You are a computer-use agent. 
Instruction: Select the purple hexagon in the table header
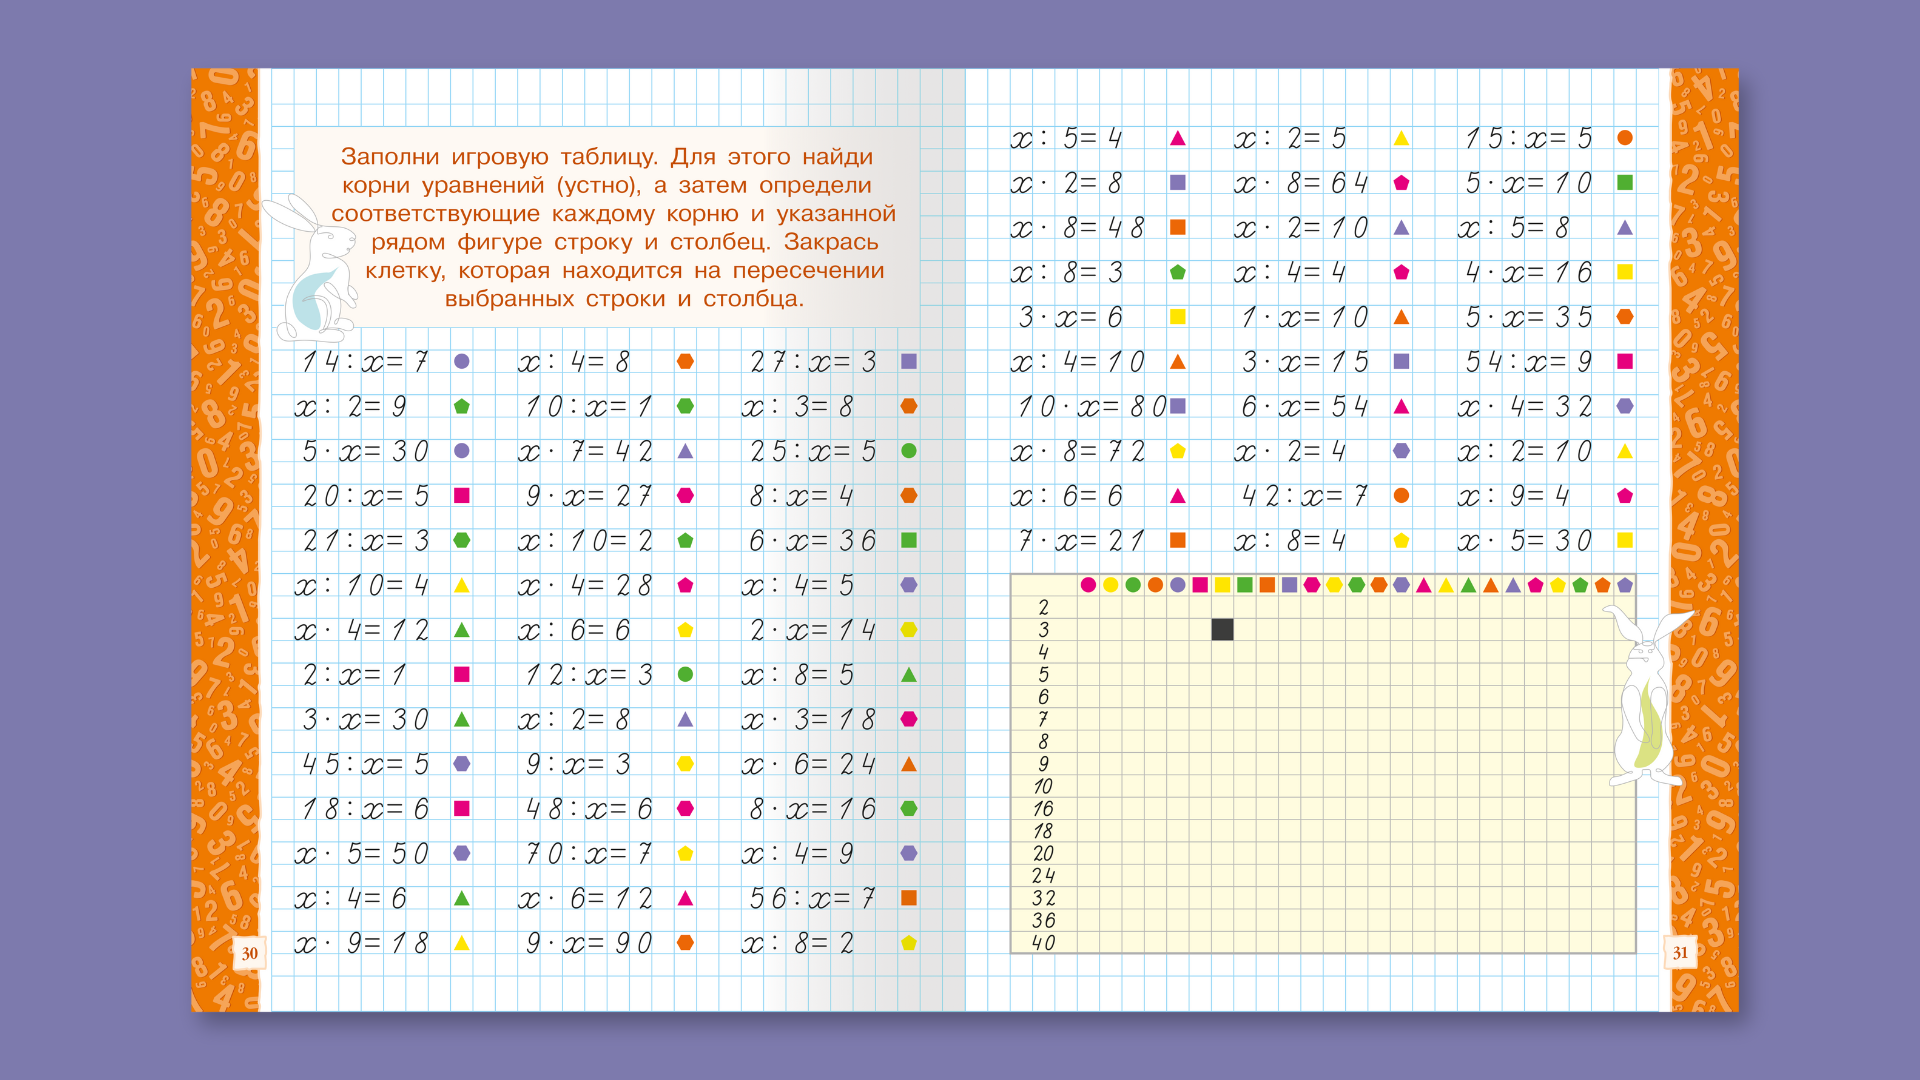point(1401,585)
